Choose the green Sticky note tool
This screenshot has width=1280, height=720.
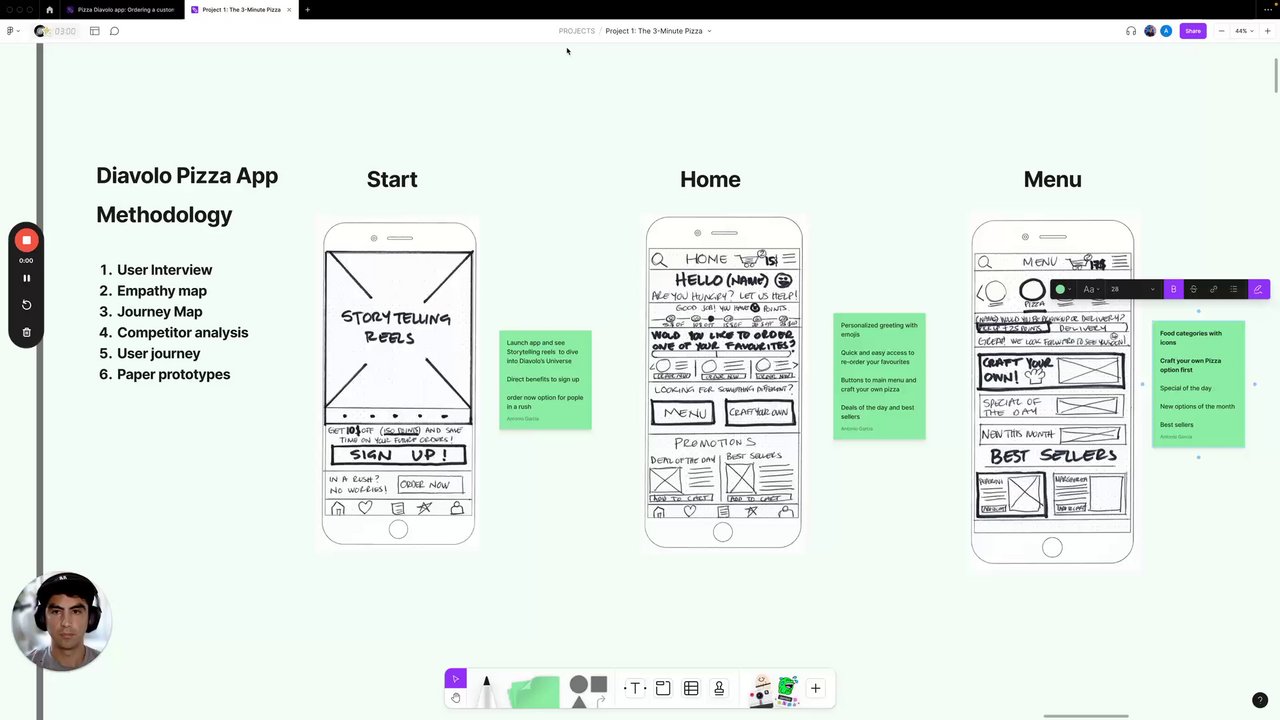click(535, 692)
